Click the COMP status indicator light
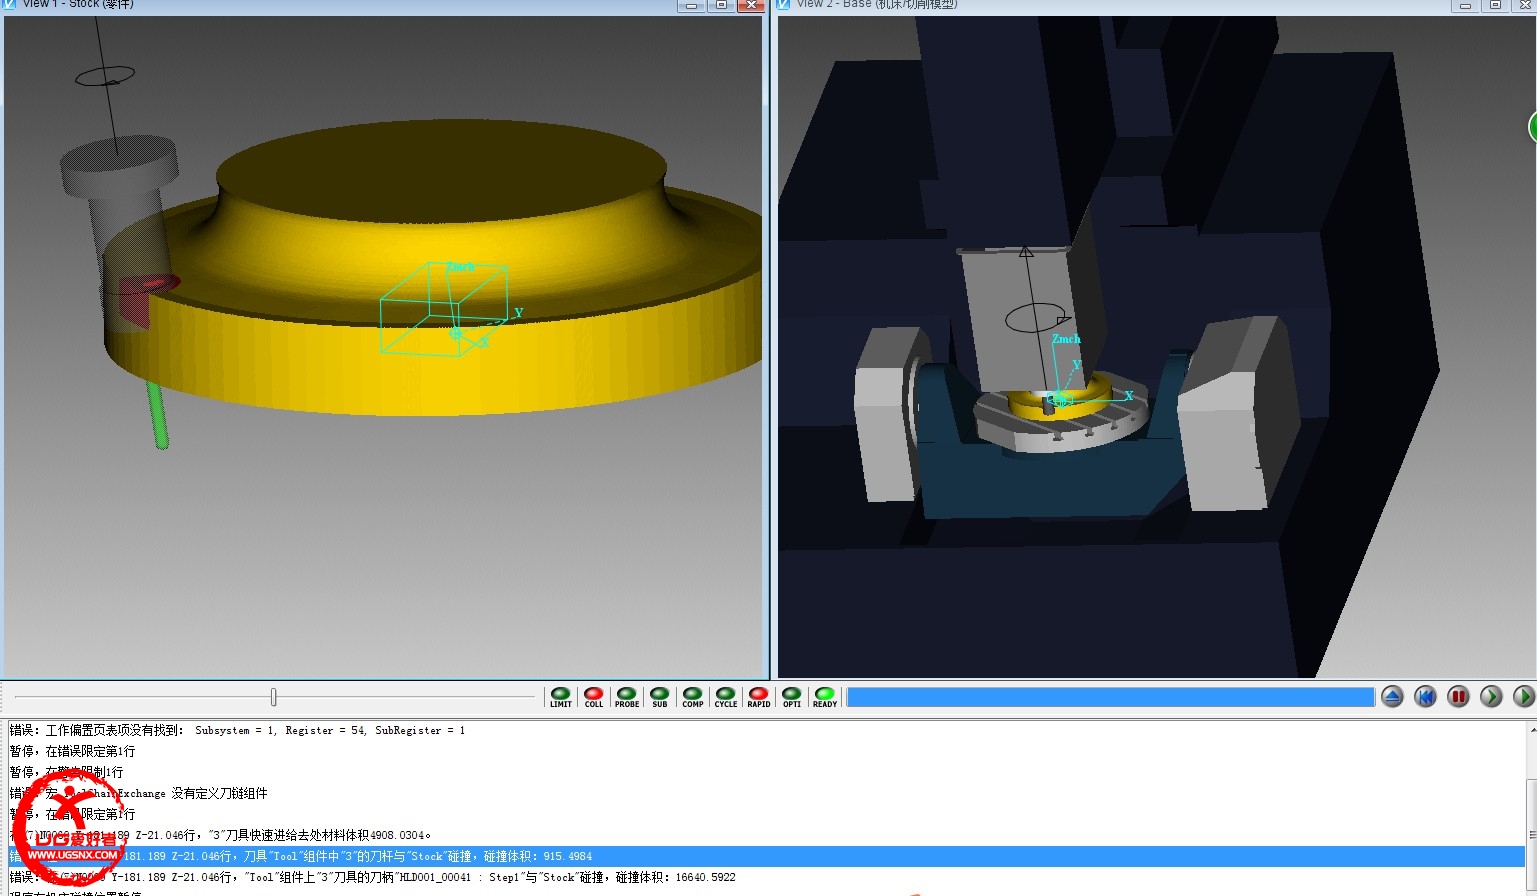The height and width of the screenshot is (896, 1537). 692,694
